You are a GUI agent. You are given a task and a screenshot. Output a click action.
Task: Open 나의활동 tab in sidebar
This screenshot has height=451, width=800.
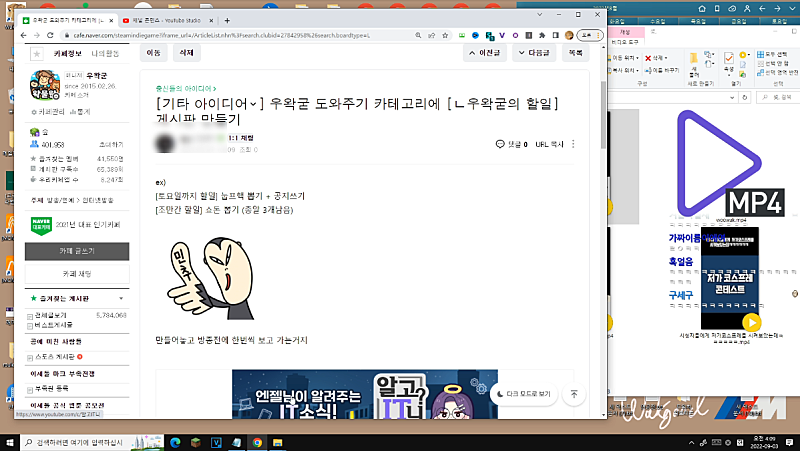(x=105, y=53)
